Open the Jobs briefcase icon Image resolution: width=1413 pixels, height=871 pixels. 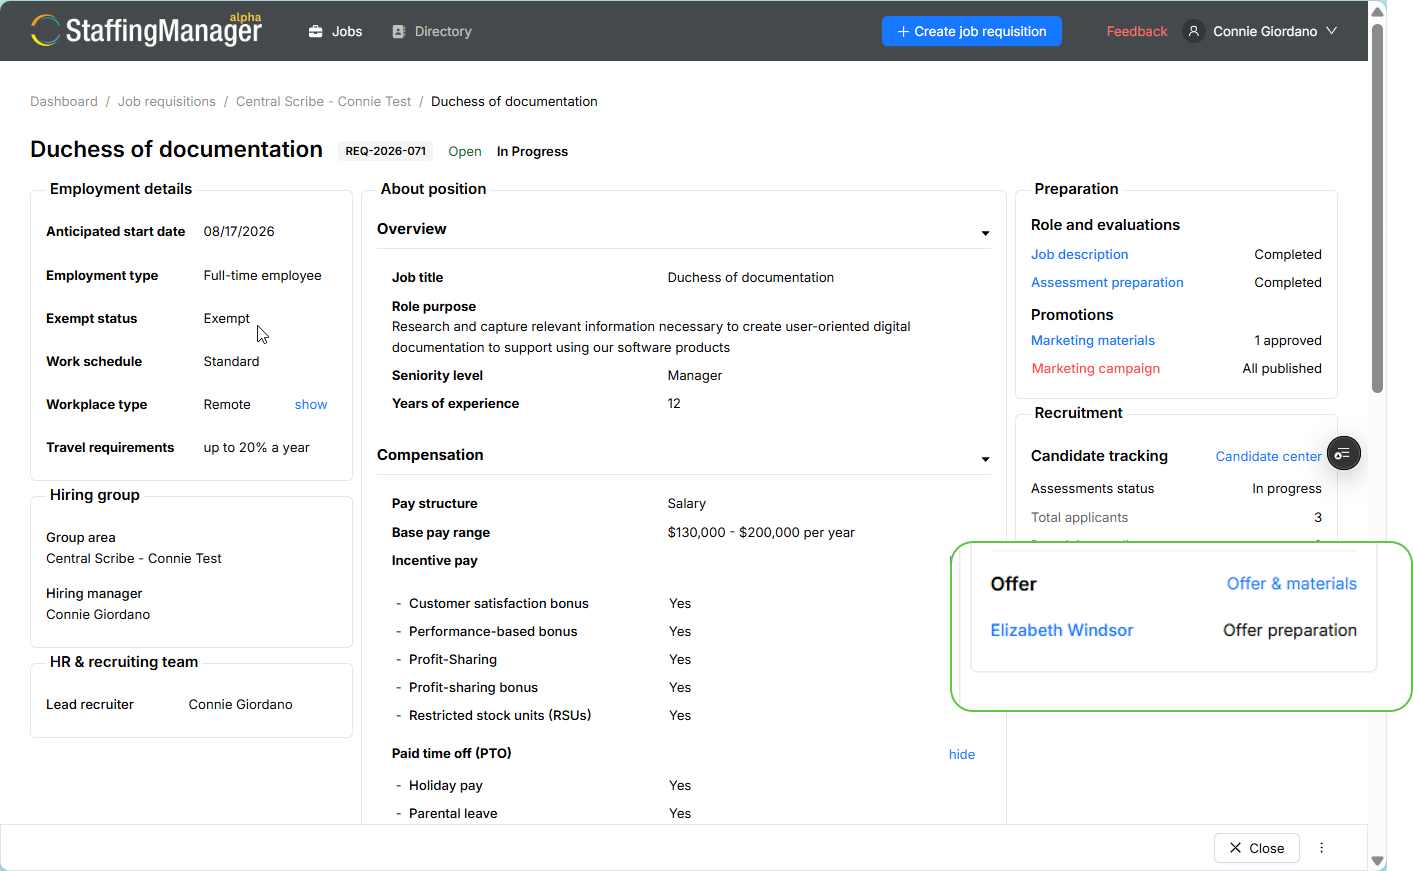click(316, 32)
